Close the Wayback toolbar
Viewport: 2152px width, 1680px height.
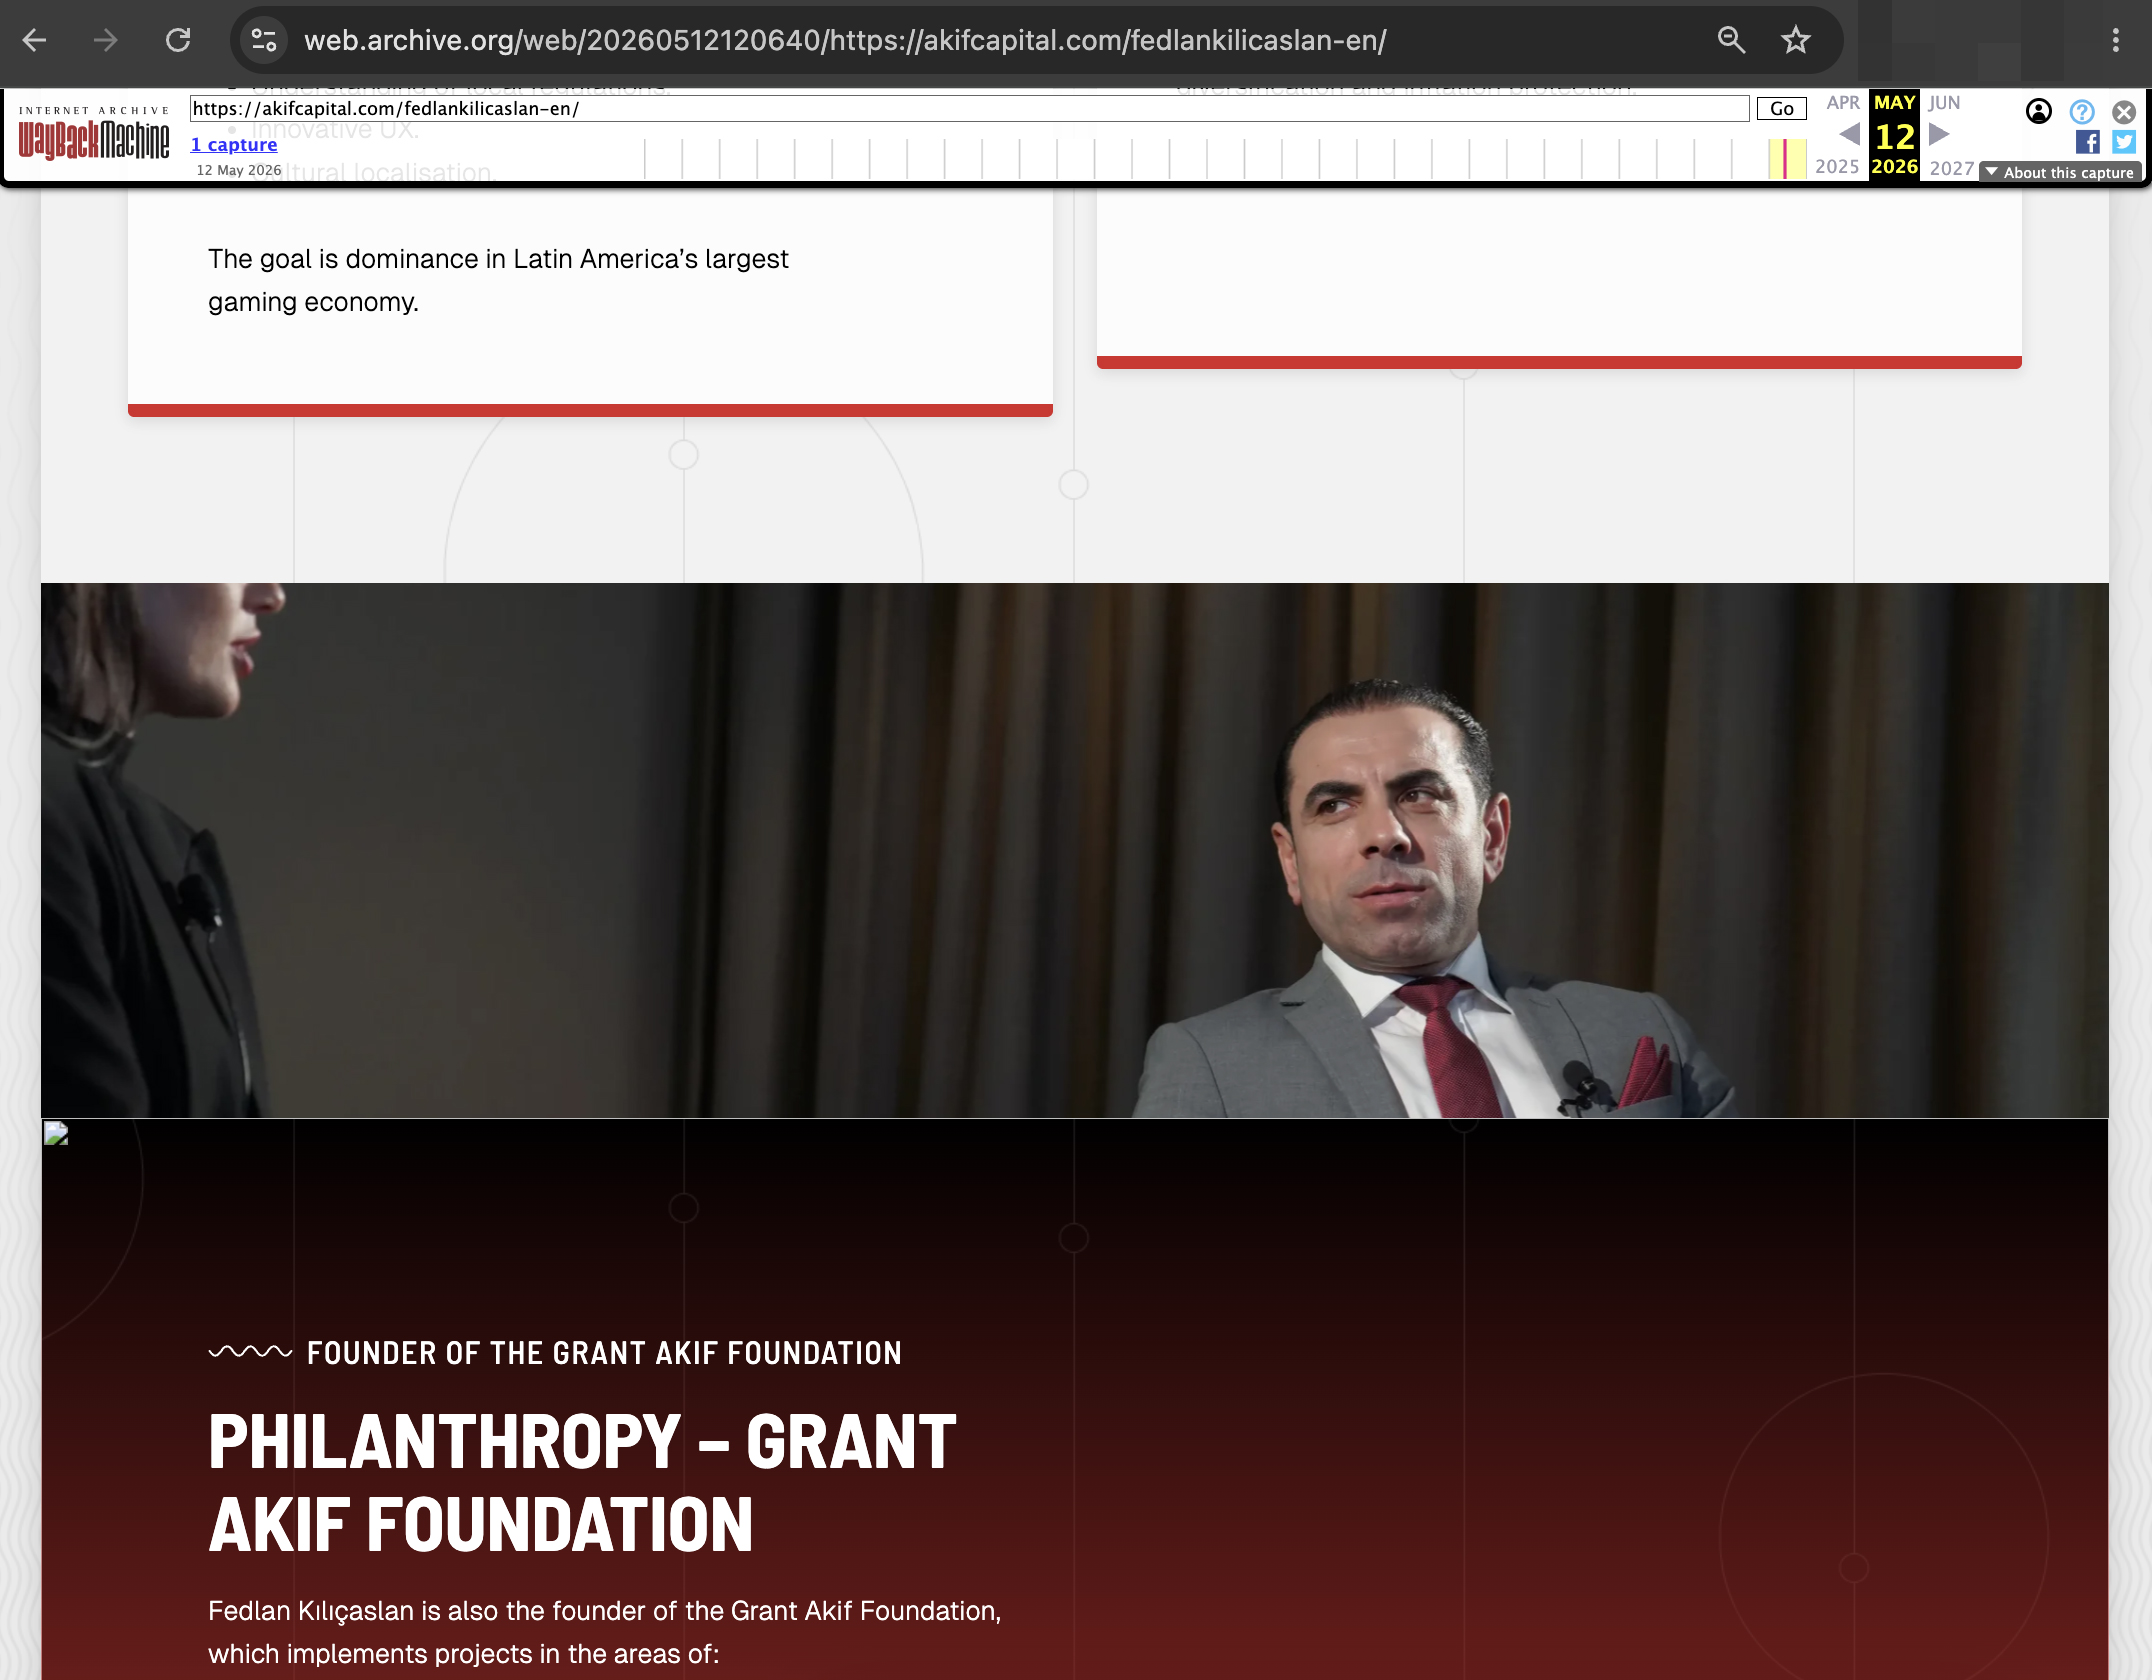tap(2124, 112)
